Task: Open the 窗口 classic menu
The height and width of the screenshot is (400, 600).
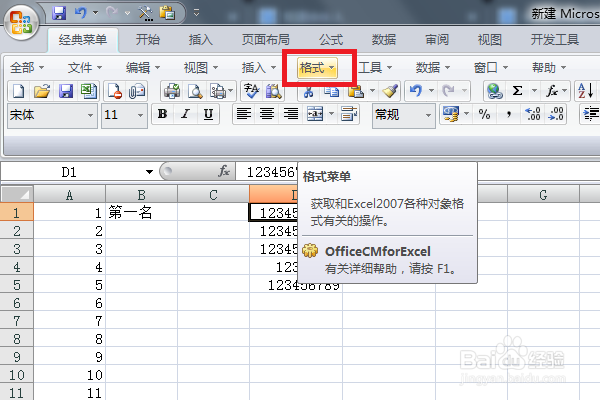Action: 491,68
